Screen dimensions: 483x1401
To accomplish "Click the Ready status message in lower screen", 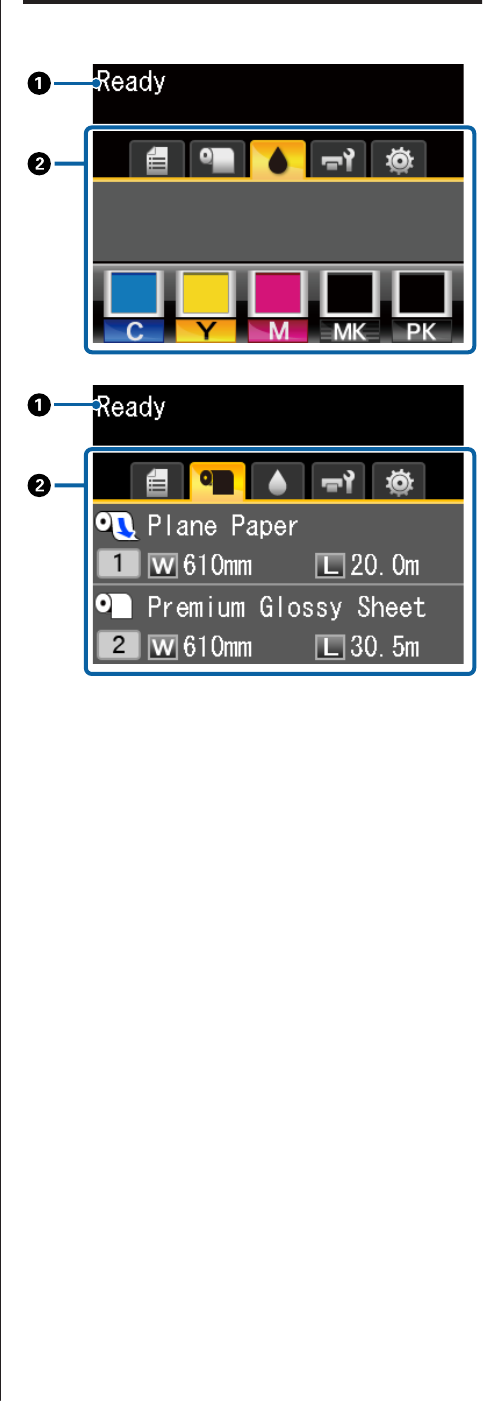I will [130, 407].
